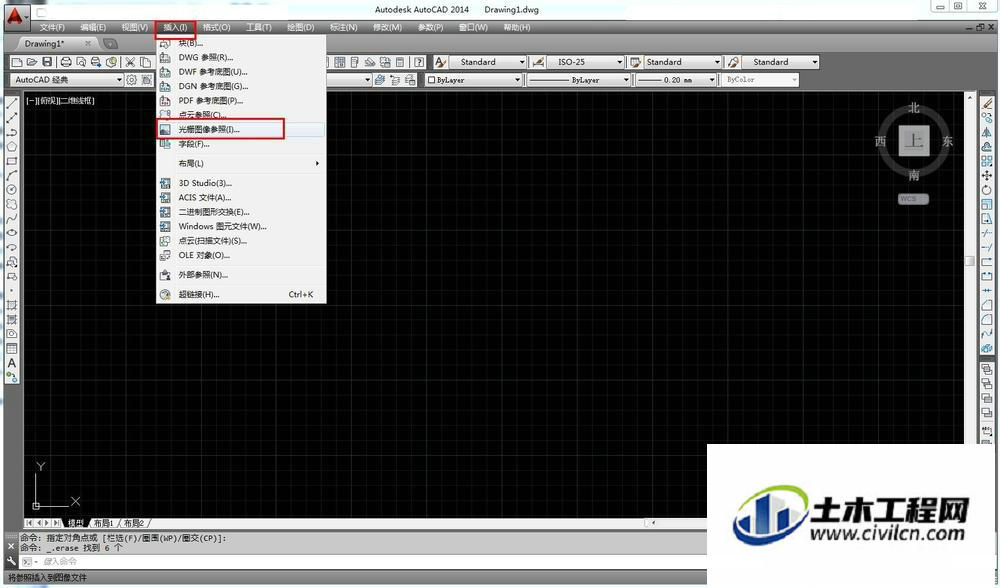Image resolution: width=1000 pixels, height=588 pixels.
Task: Open the AutoCAD 经典 workspace dropdown
Action: pyautogui.click(x=66, y=80)
